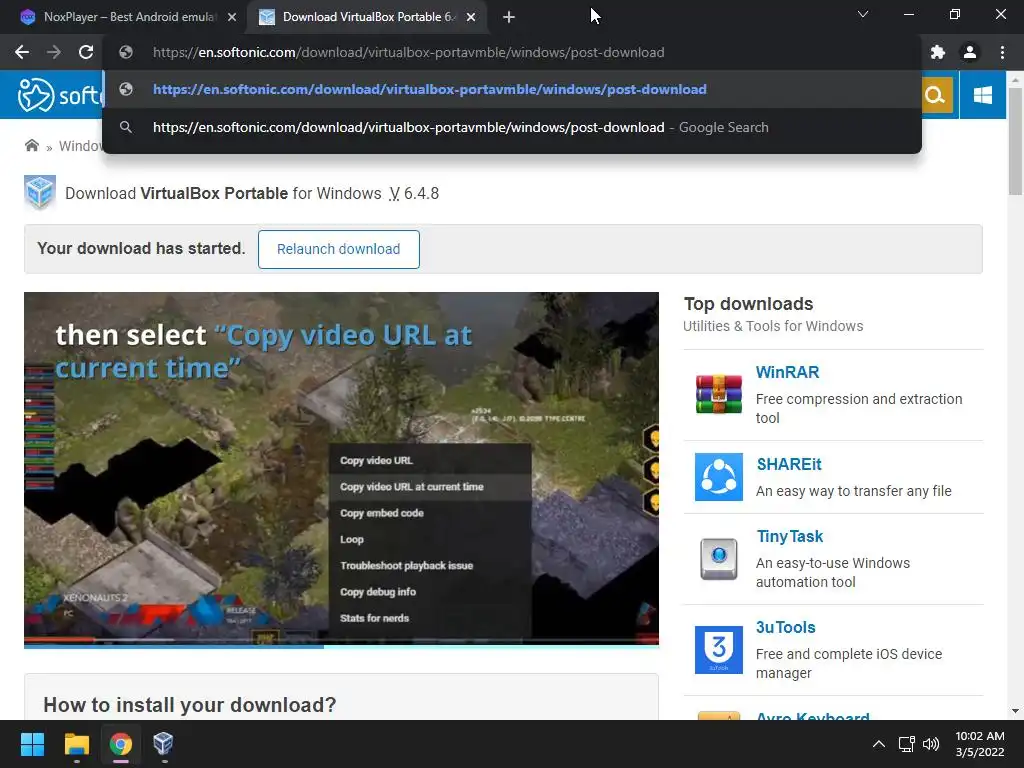Click the Softonic logo

point(60,95)
